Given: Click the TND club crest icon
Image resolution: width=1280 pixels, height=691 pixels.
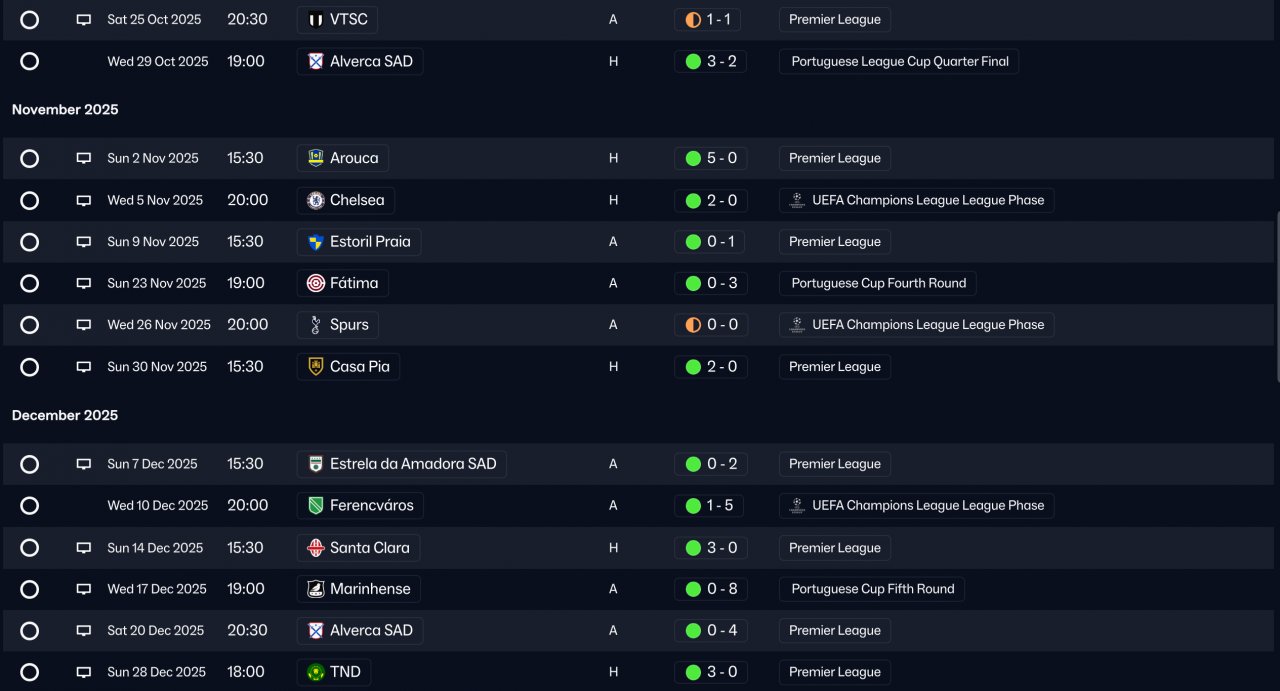Looking at the screenshot, I should pos(316,672).
